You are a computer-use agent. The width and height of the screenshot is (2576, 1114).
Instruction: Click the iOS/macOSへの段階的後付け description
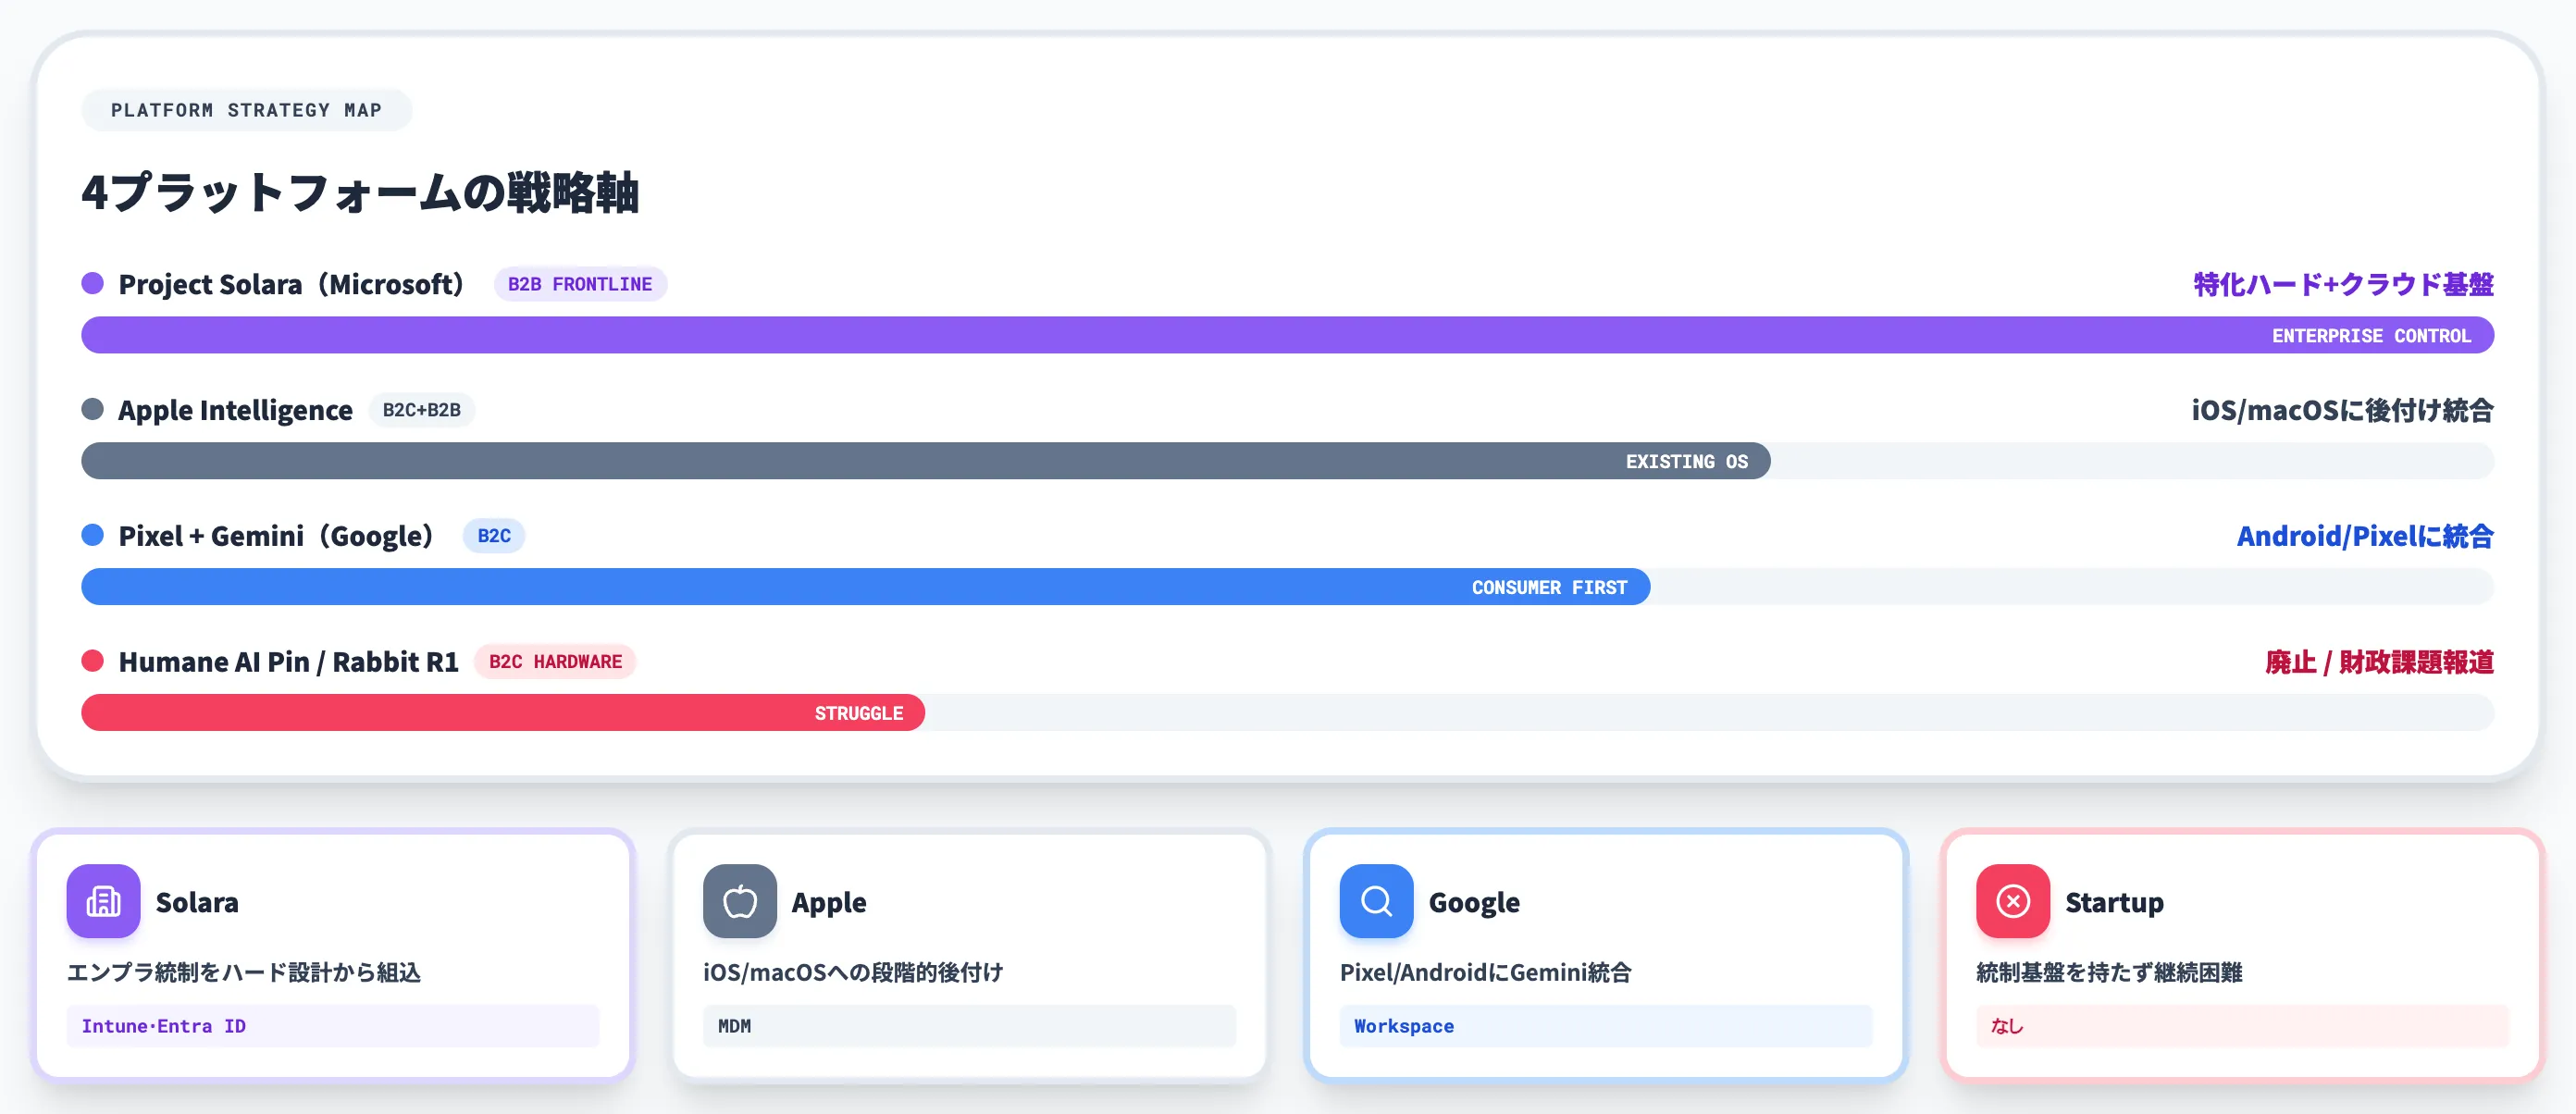tap(853, 972)
